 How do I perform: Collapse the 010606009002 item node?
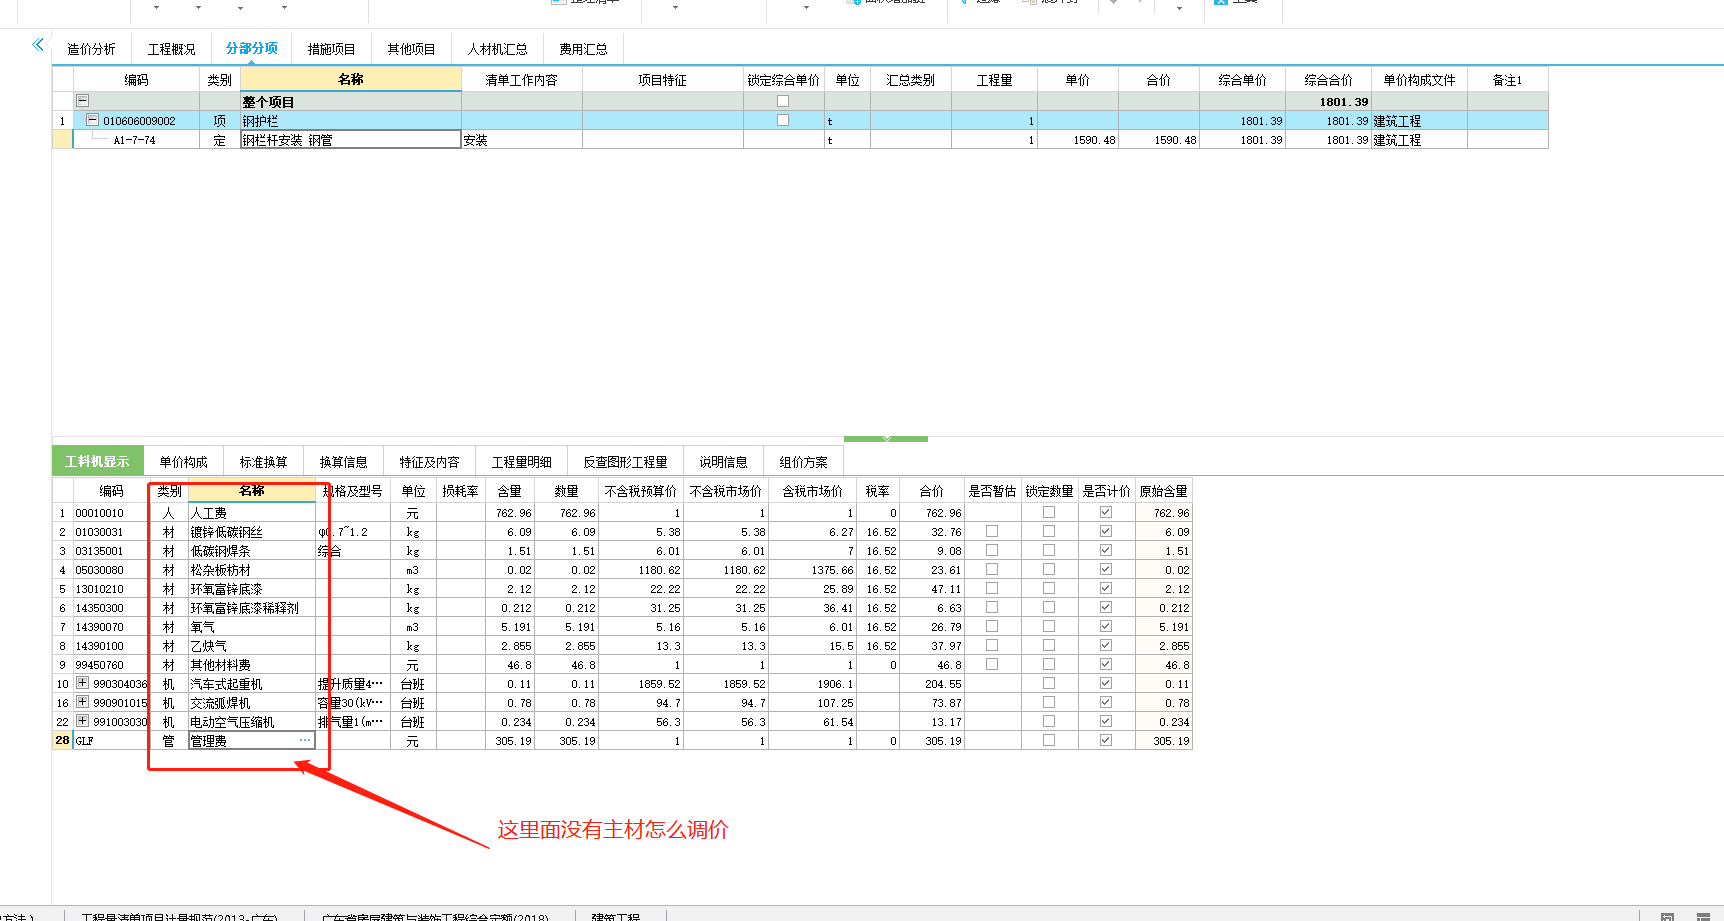[x=92, y=120]
